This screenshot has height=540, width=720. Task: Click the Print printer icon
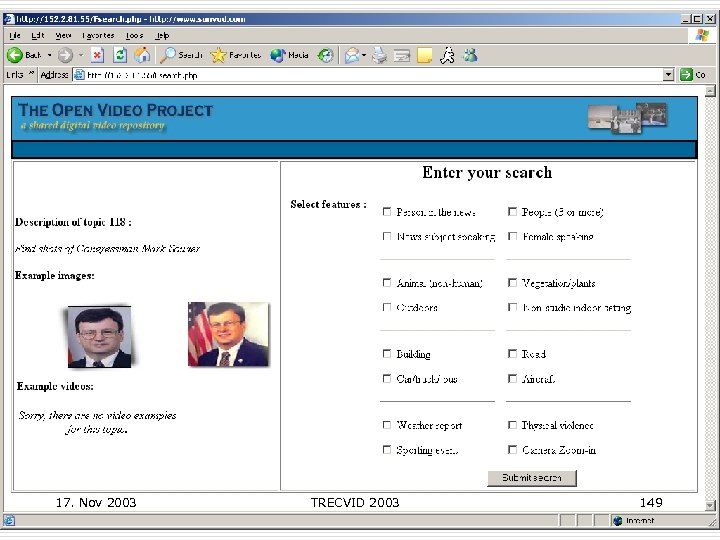pos(380,55)
